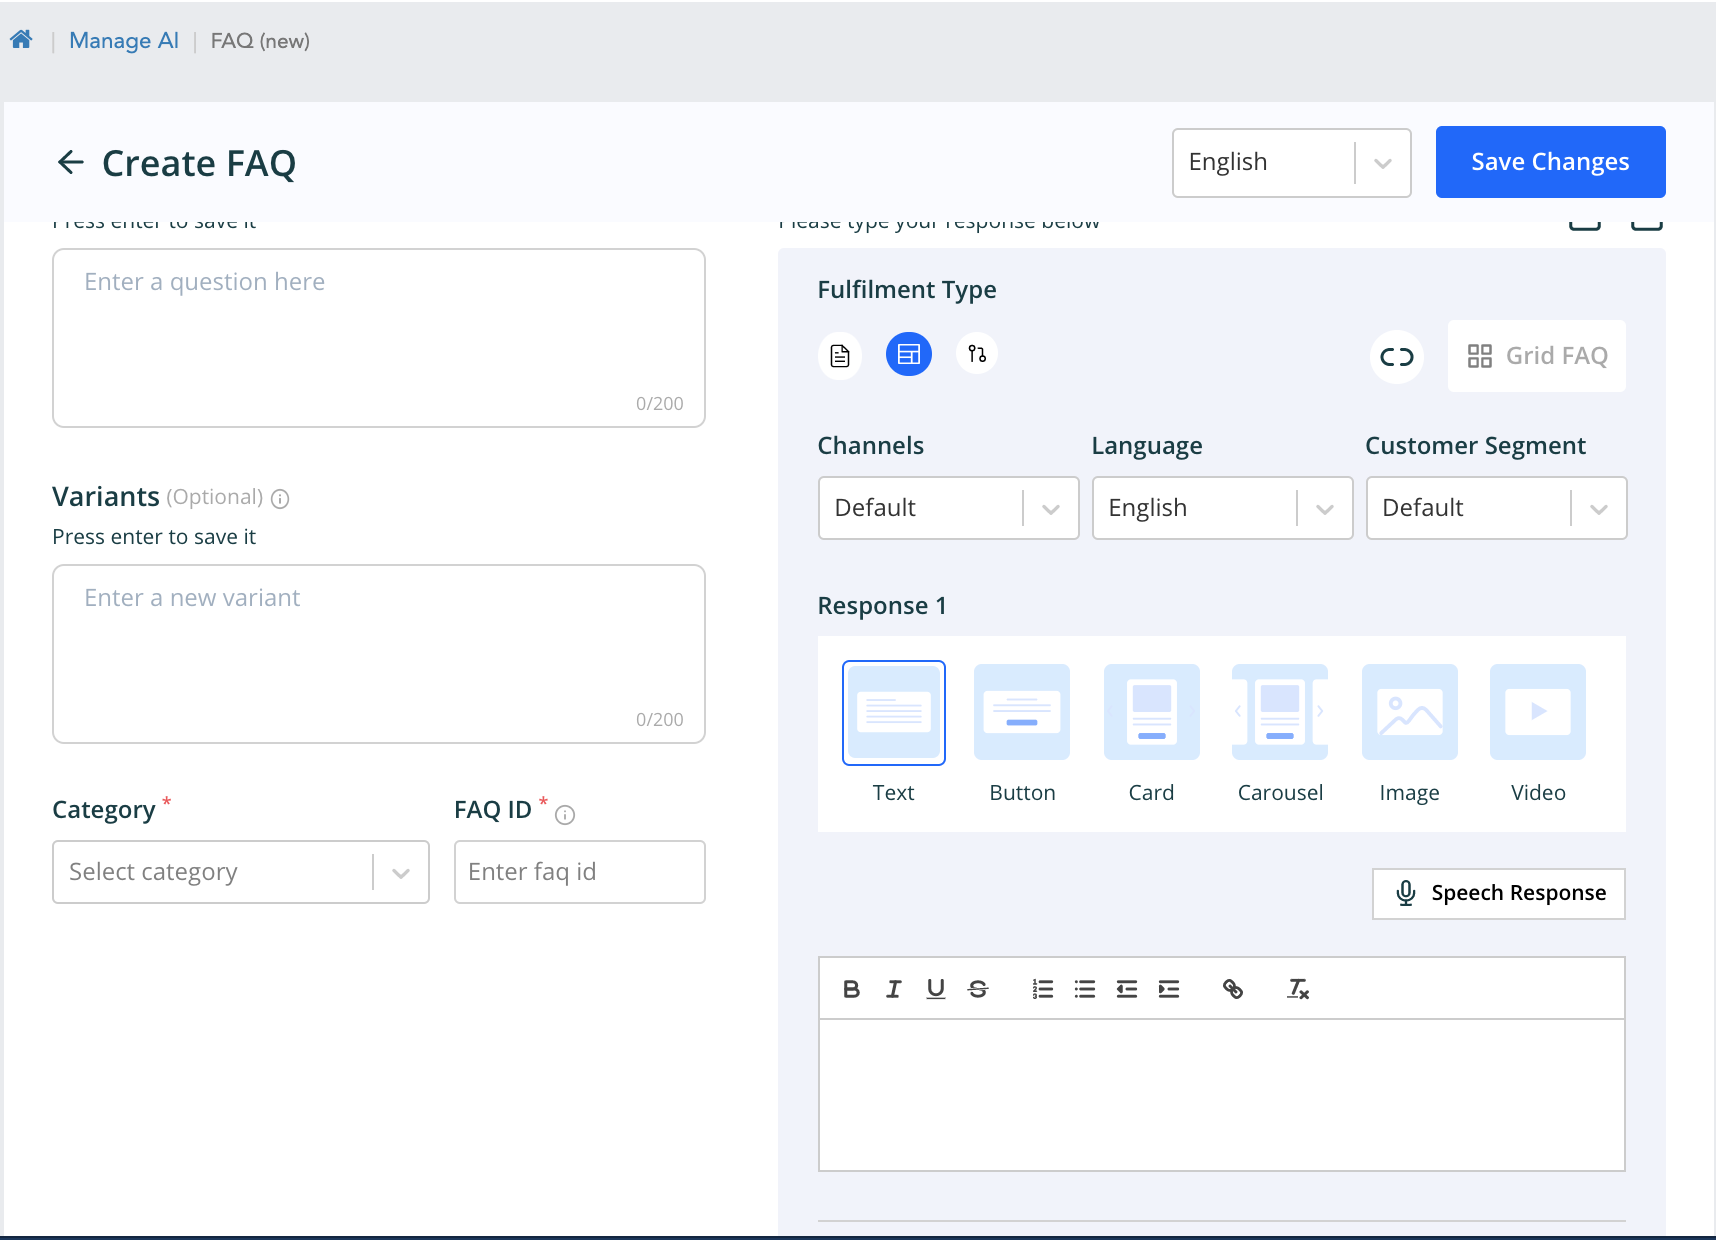The image size is (1716, 1240).
Task: Open the top English language dropdown
Action: click(x=1291, y=162)
